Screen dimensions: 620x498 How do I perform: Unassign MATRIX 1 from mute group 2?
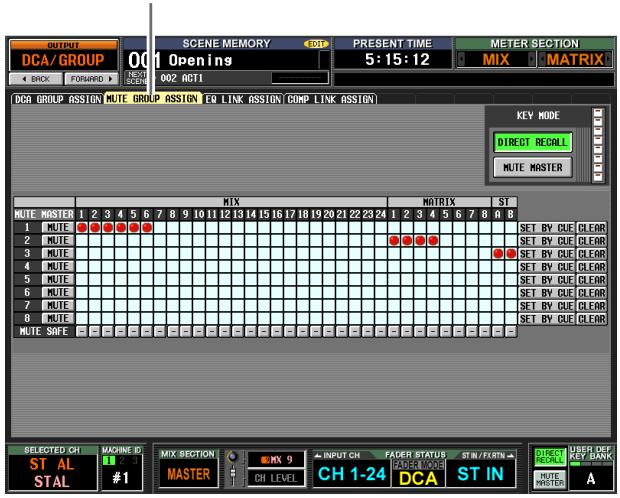click(x=394, y=240)
